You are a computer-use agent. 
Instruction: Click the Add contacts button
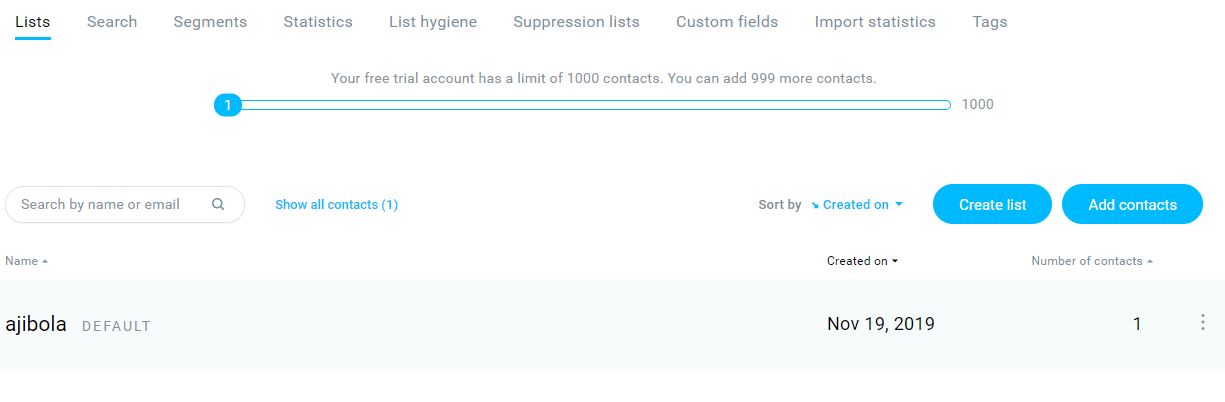click(x=1132, y=204)
